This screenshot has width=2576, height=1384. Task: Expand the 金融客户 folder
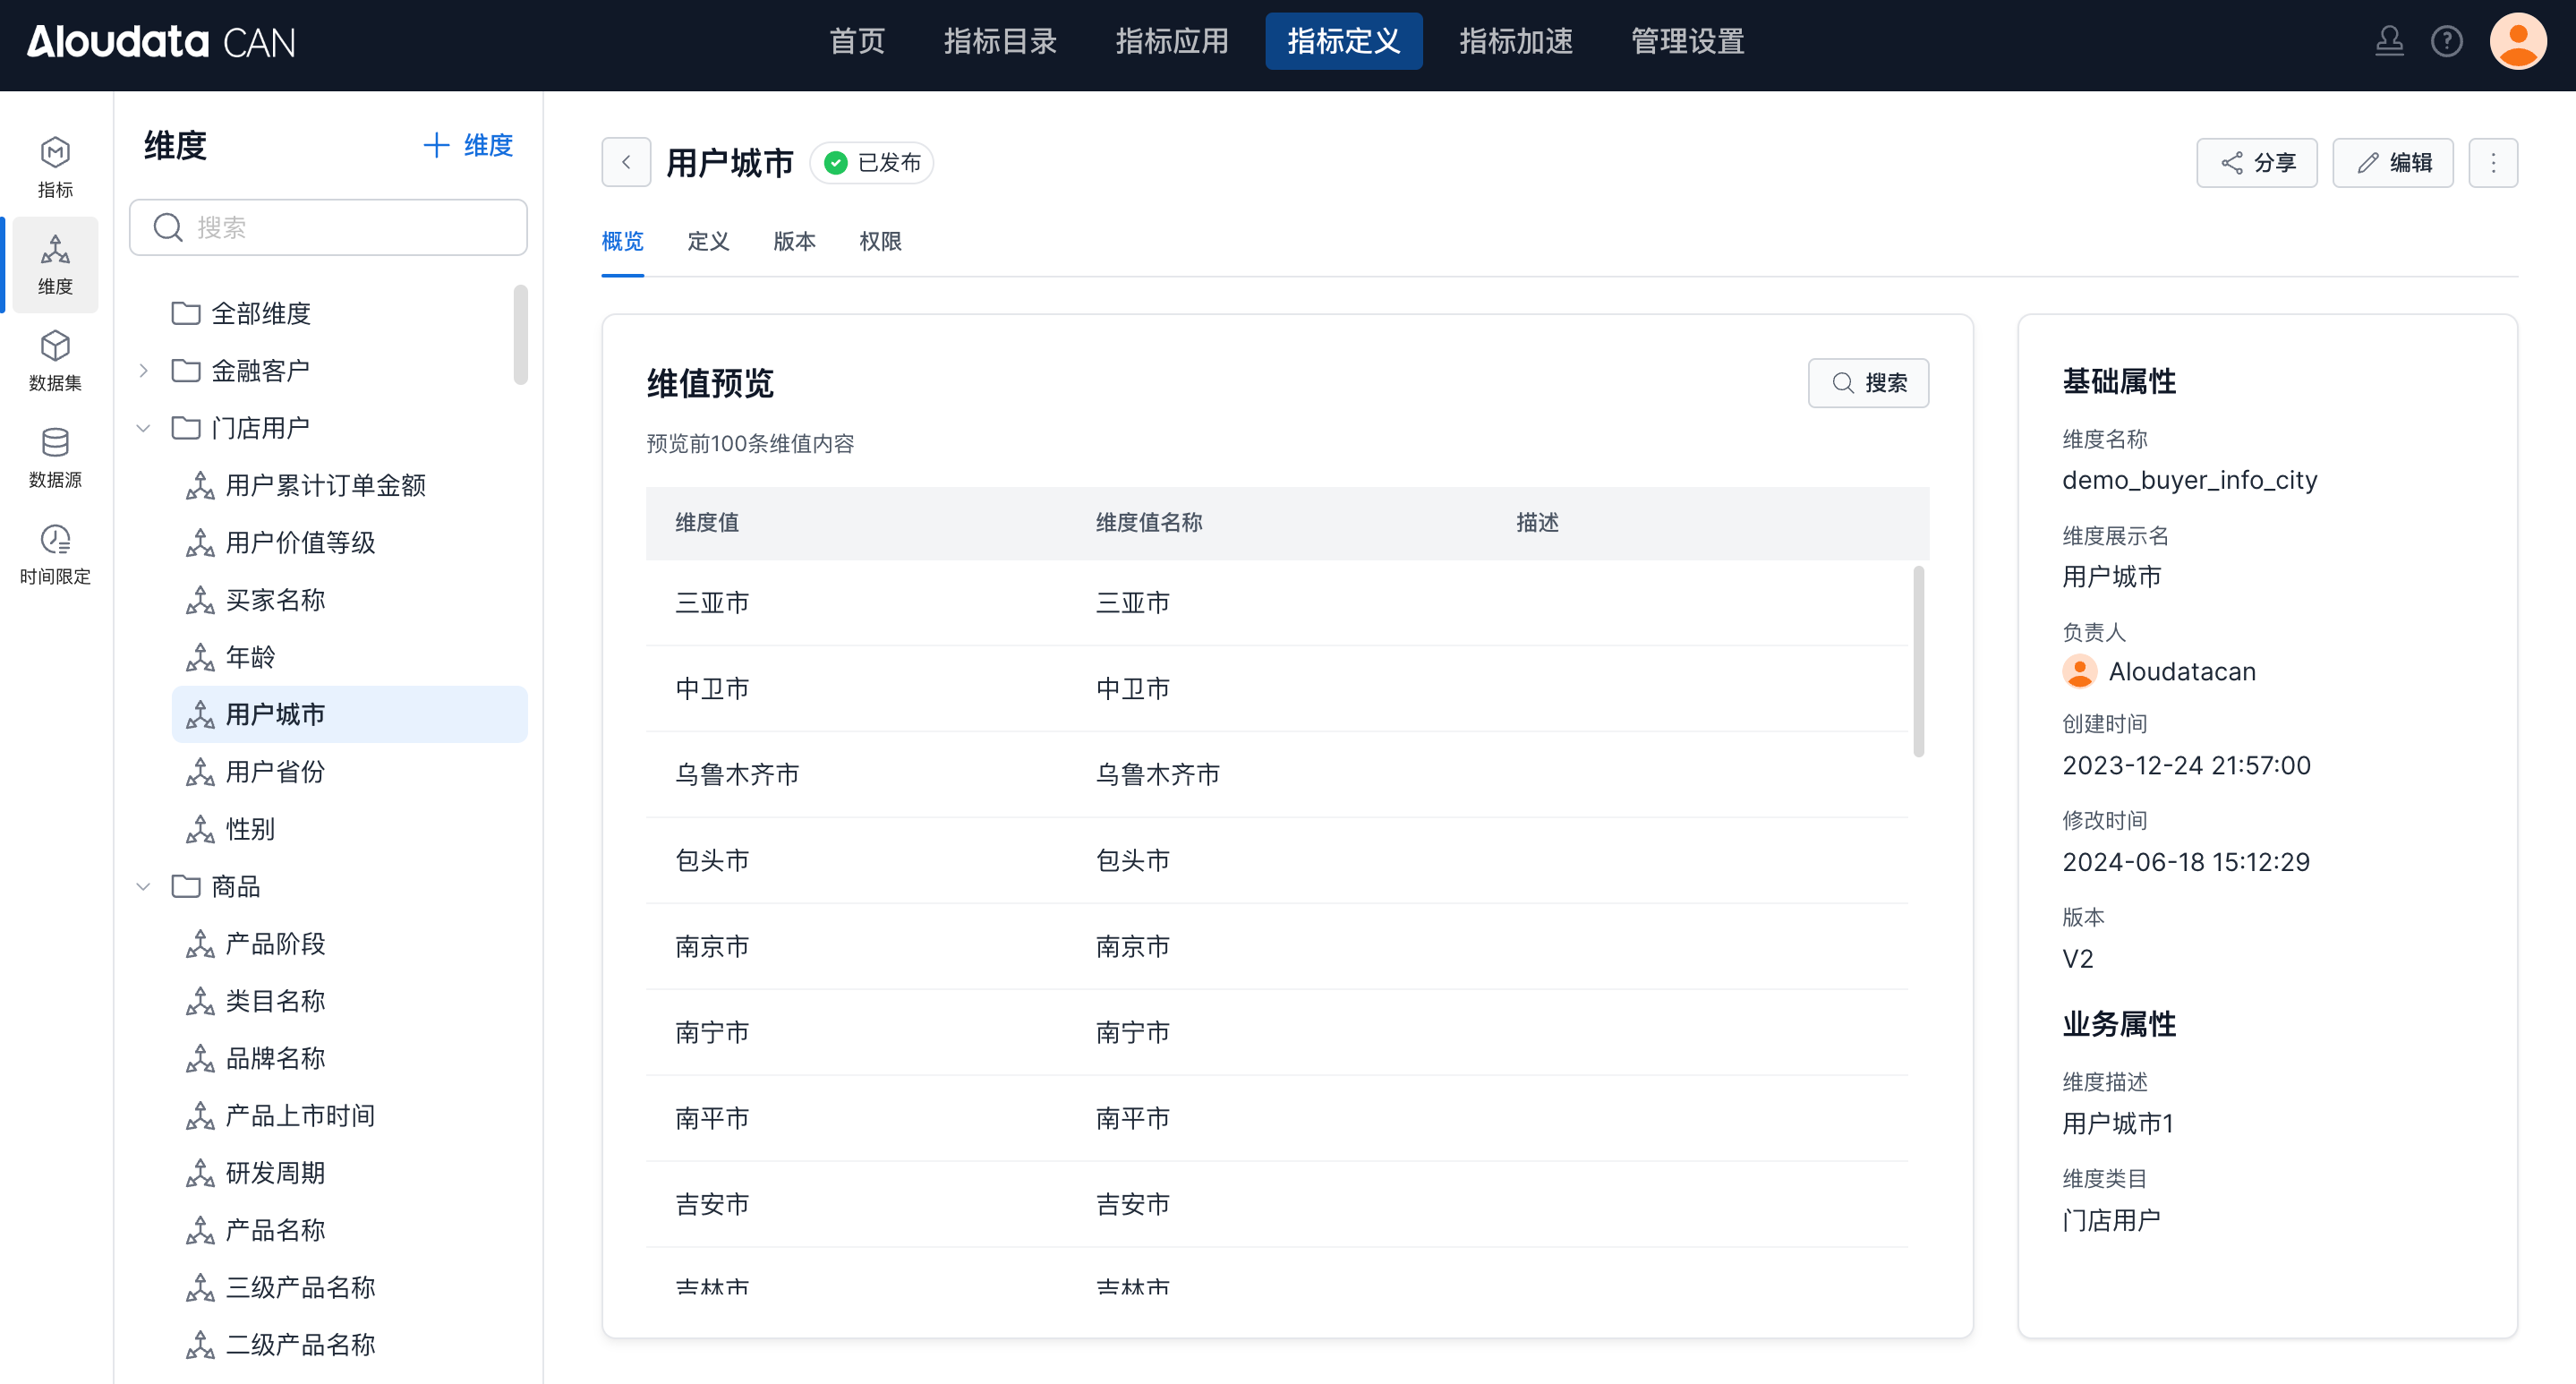pyautogui.click(x=143, y=371)
